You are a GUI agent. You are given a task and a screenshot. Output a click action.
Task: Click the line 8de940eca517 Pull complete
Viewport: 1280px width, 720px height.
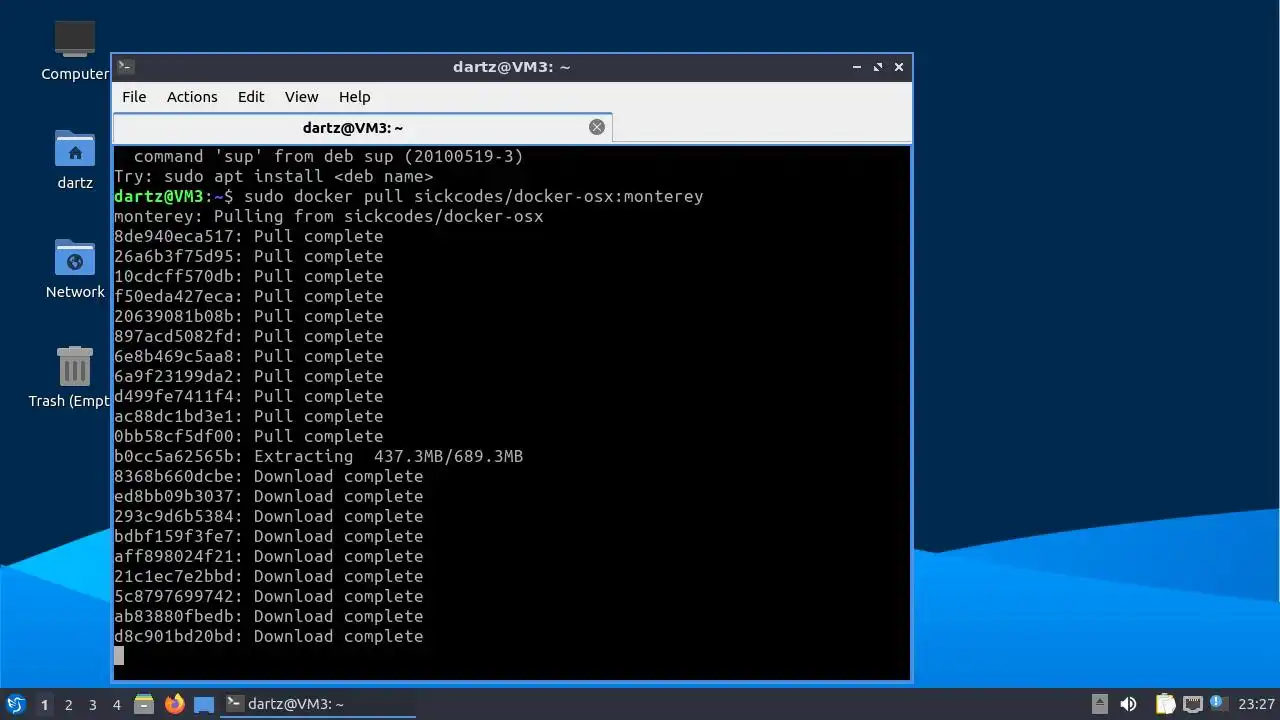248,236
